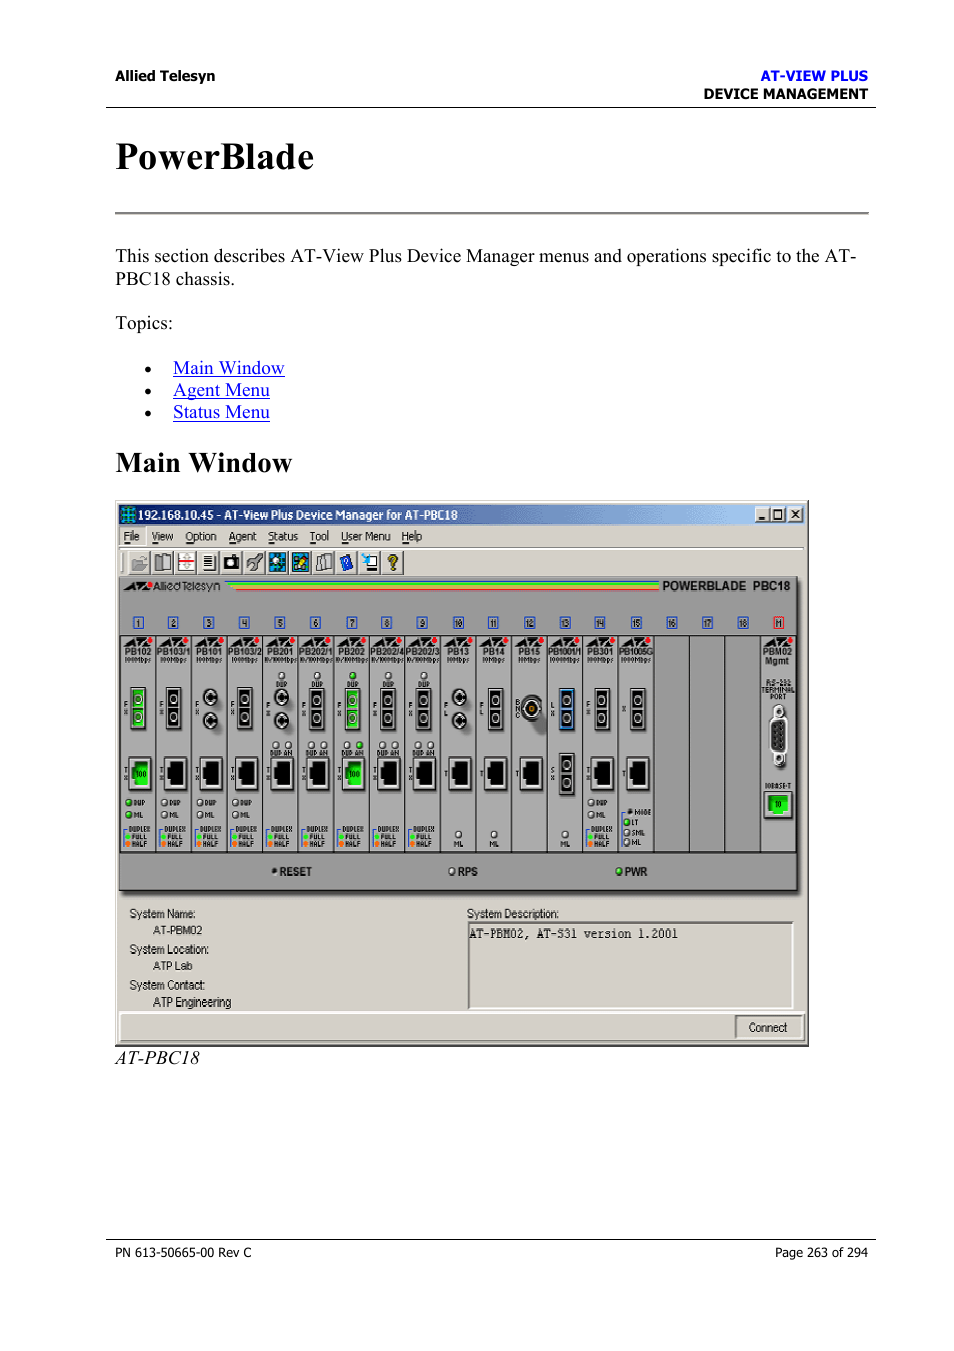Open the View menu
The height and width of the screenshot is (1351, 954).
162,537
